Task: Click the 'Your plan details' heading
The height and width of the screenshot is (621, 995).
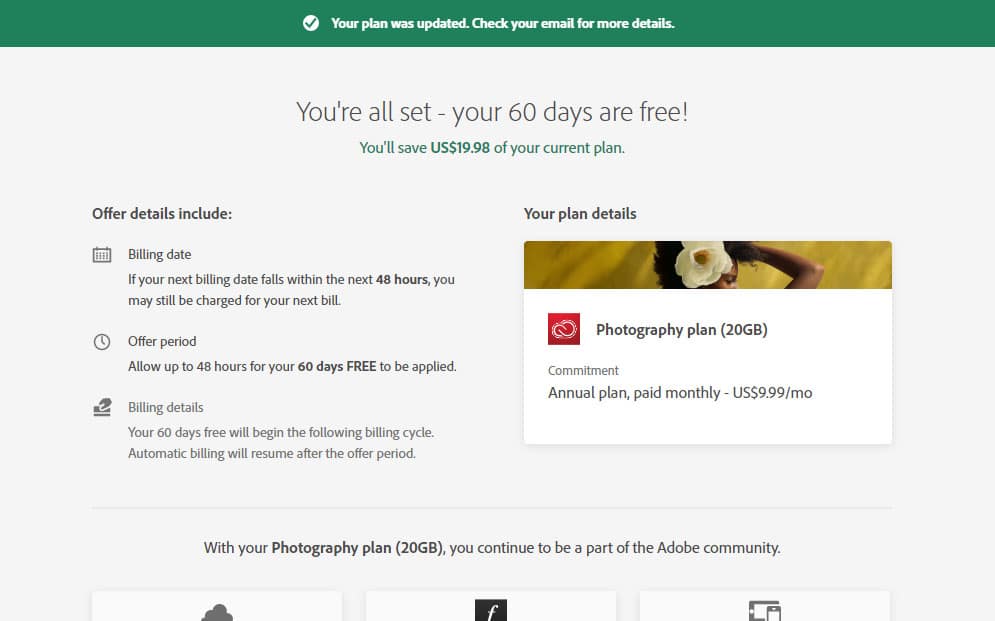Action: pyautogui.click(x=580, y=213)
